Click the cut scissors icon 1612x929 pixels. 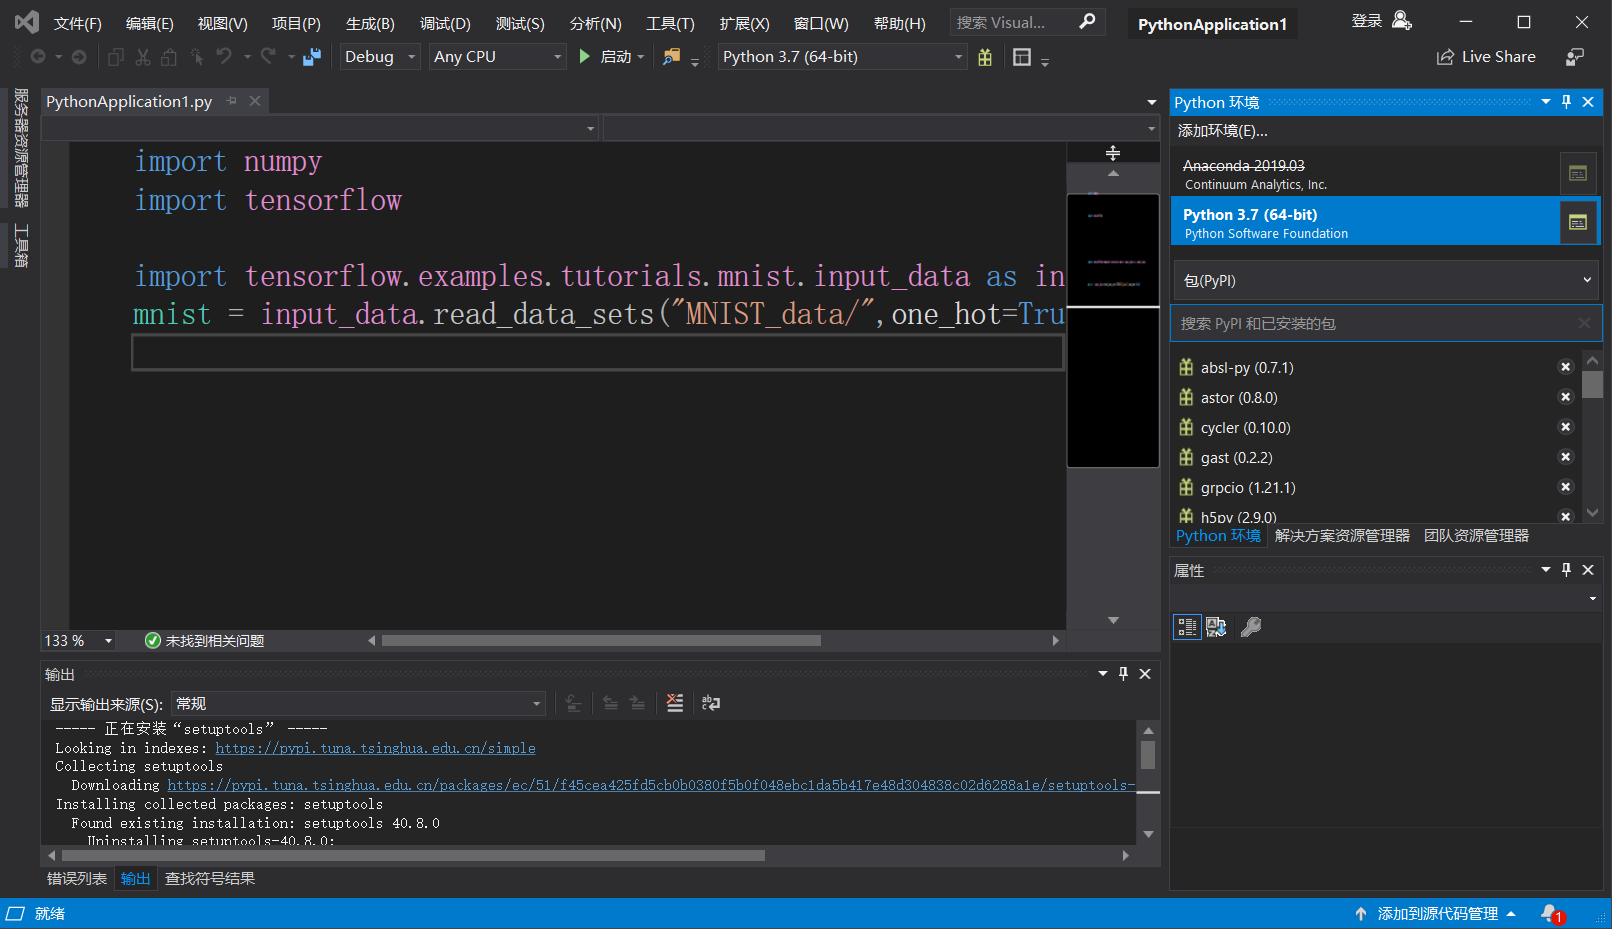coord(143,57)
